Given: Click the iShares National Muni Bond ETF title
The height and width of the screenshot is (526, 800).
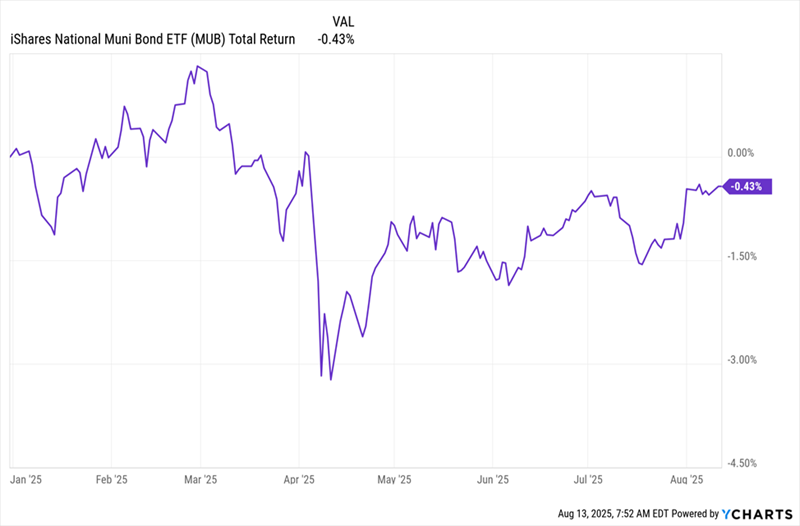Looking at the screenshot, I should click(x=152, y=39).
